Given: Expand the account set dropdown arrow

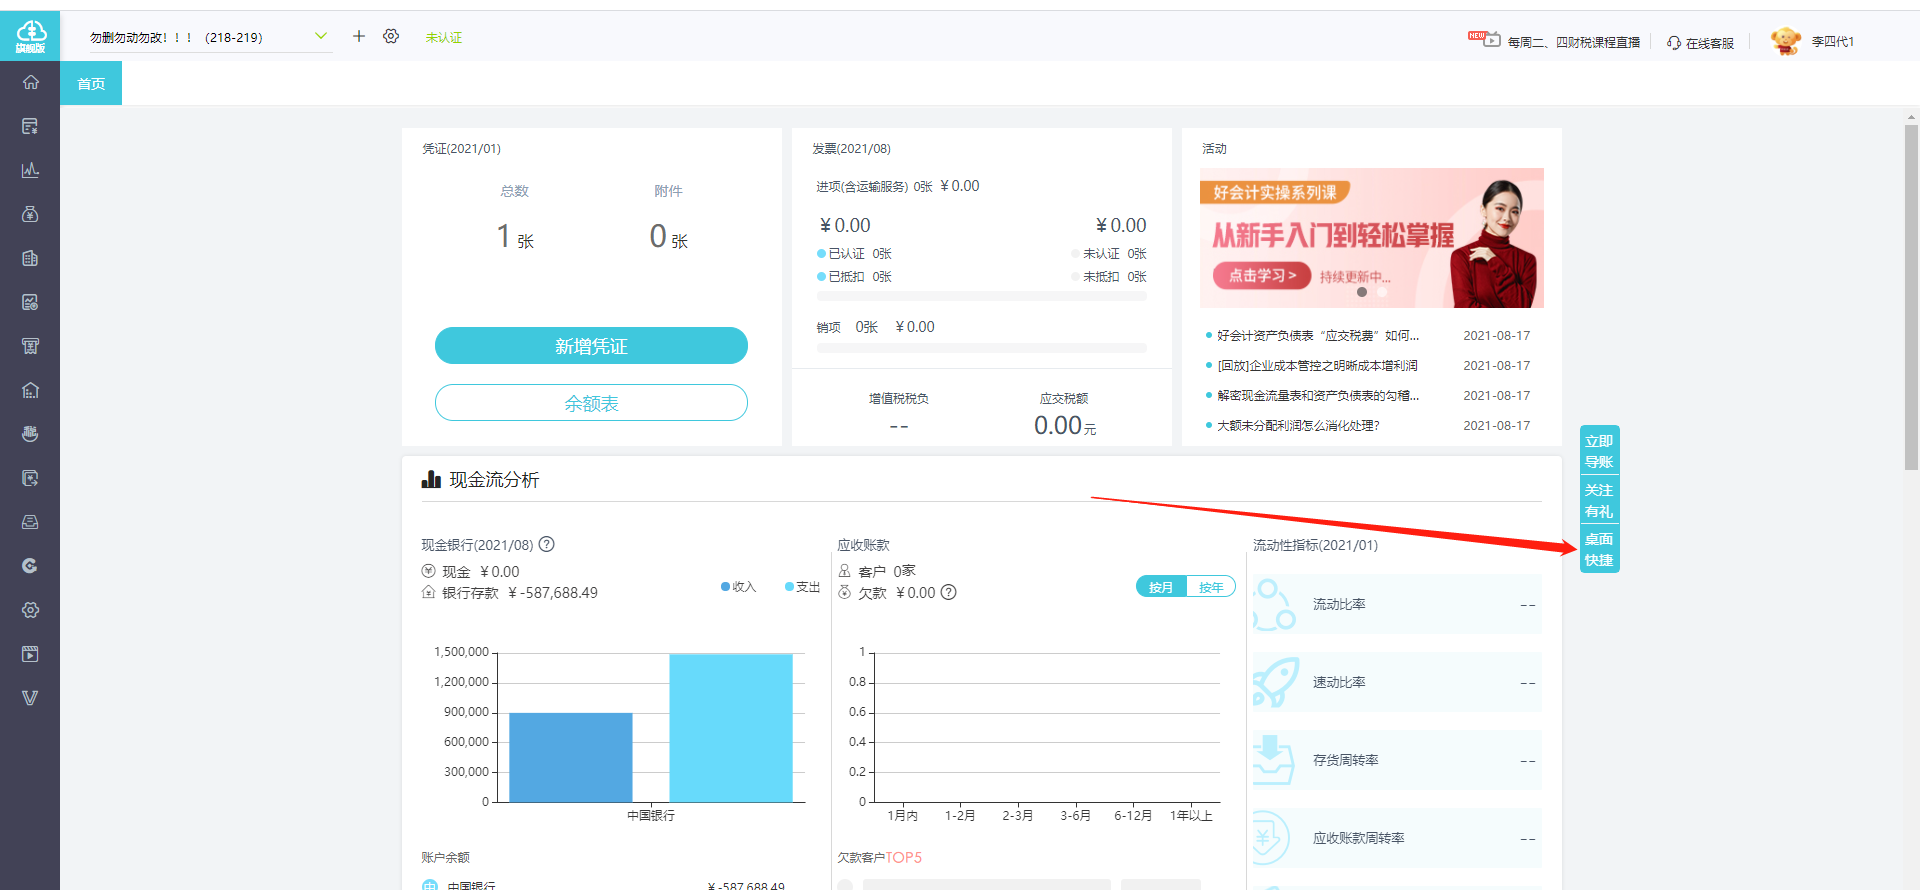Looking at the screenshot, I should click(x=321, y=36).
